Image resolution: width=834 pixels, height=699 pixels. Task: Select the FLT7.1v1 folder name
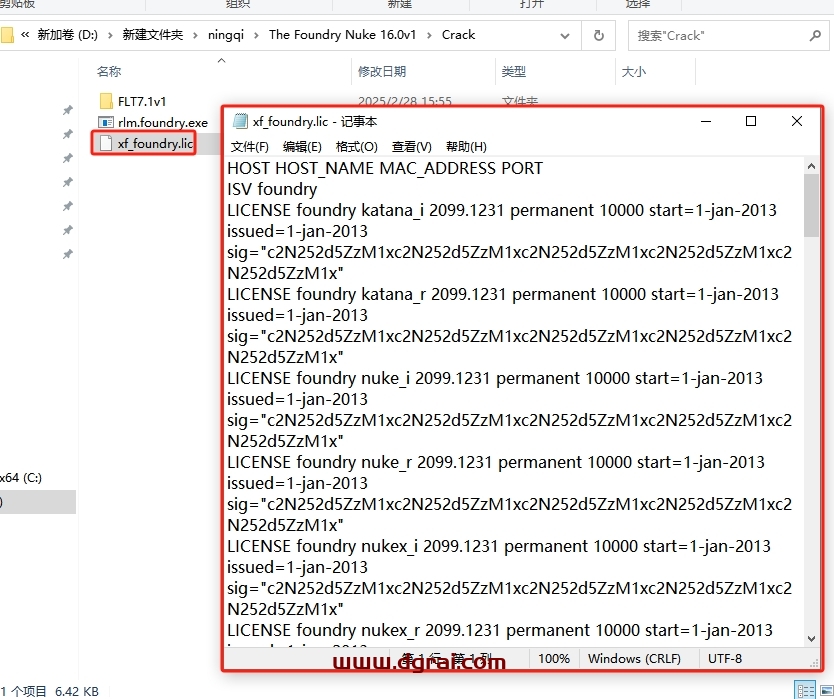(142, 101)
